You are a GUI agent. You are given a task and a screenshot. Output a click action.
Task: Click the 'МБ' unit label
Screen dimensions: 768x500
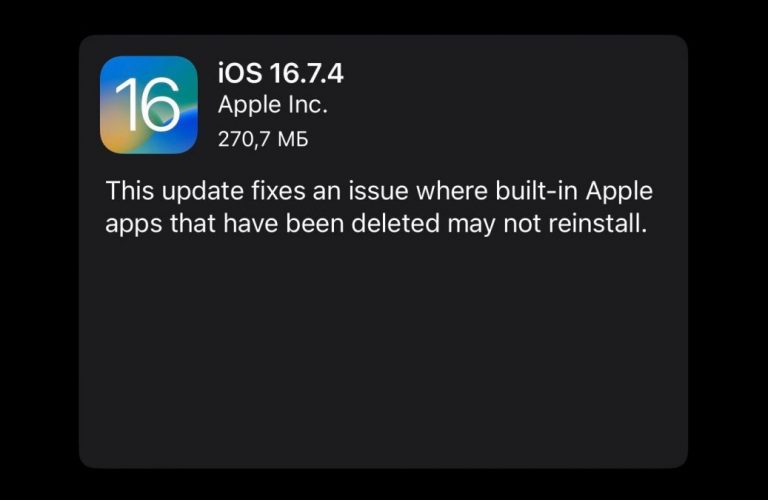293,139
